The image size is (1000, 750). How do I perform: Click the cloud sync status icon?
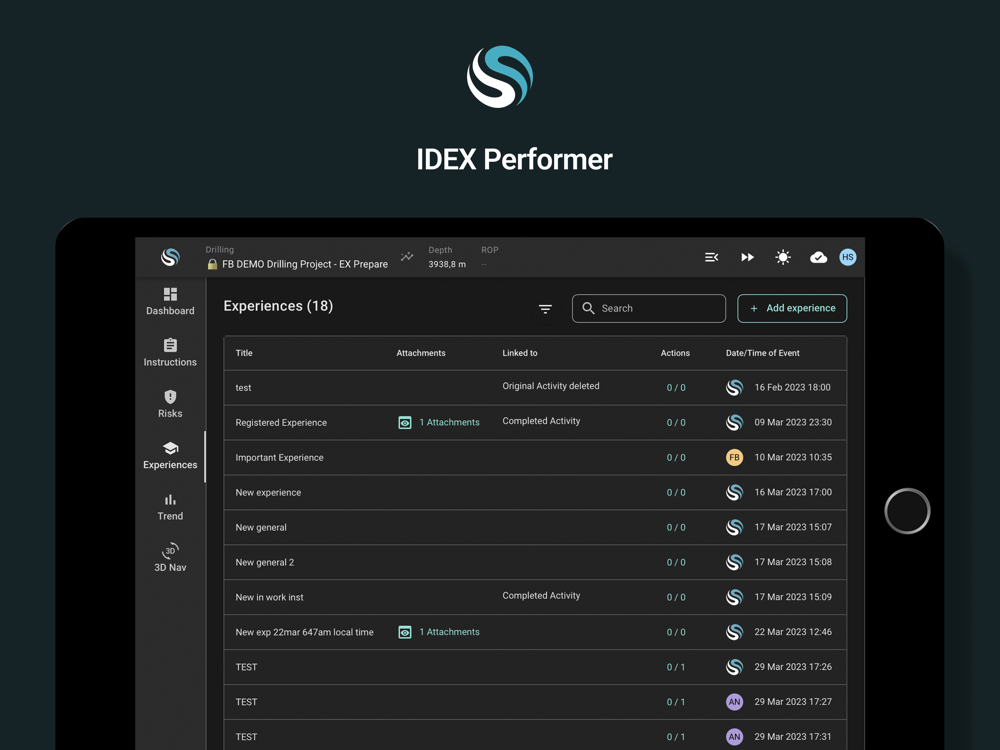pos(818,257)
